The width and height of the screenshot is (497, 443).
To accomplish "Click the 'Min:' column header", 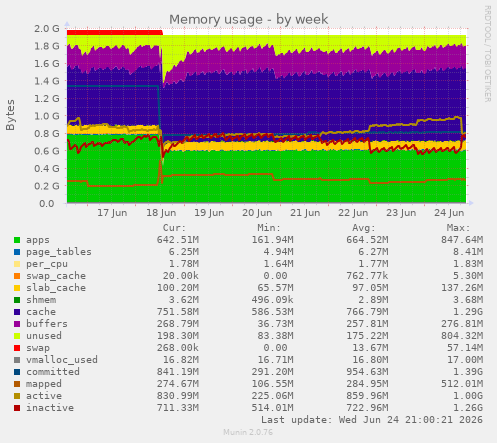I will [x=269, y=228].
